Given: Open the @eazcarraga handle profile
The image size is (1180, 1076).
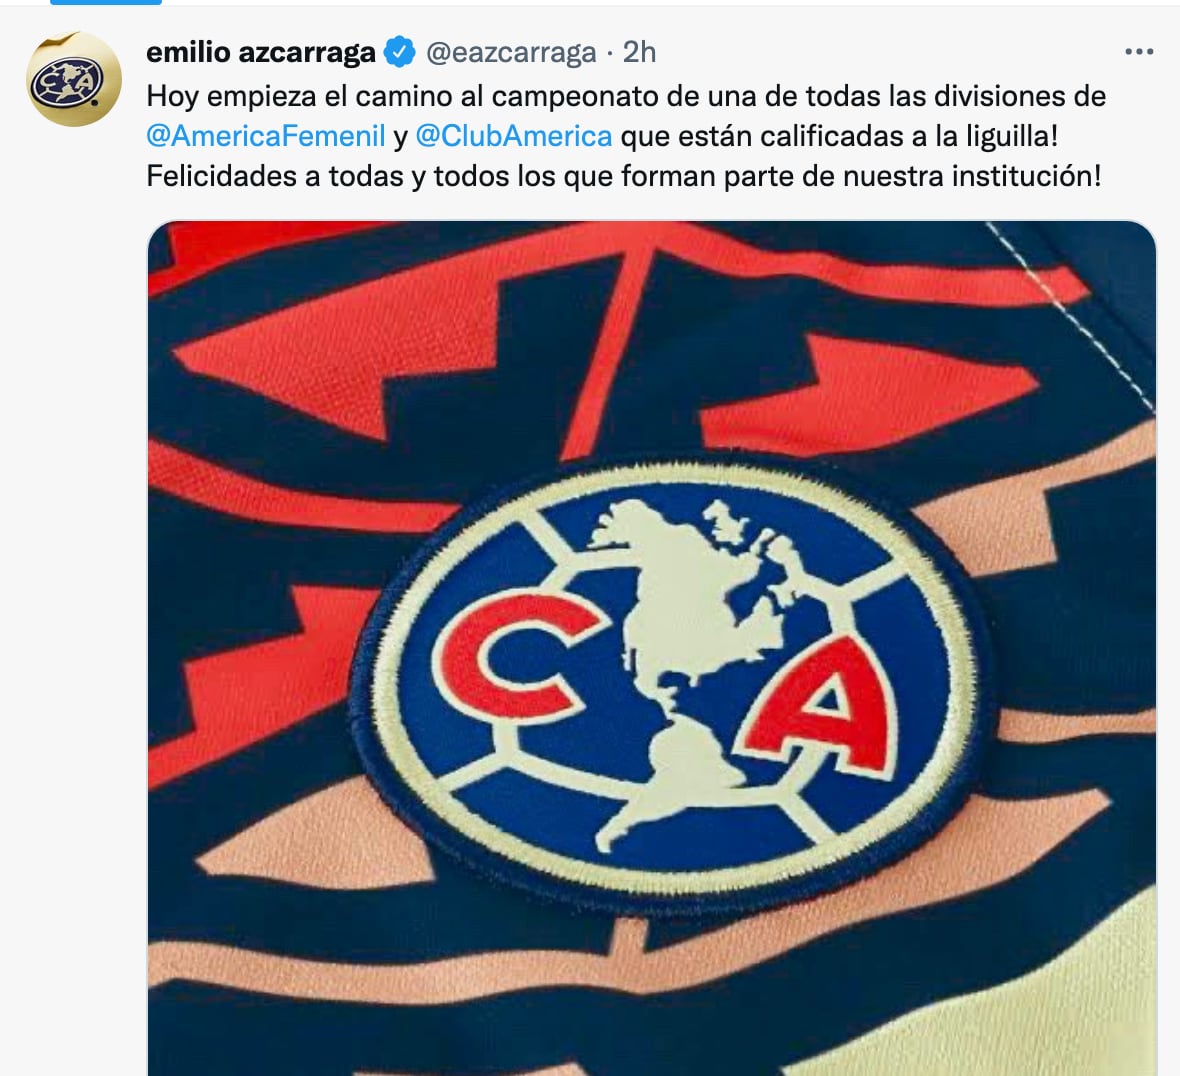Looking at the screenshot, I should 511,52.
